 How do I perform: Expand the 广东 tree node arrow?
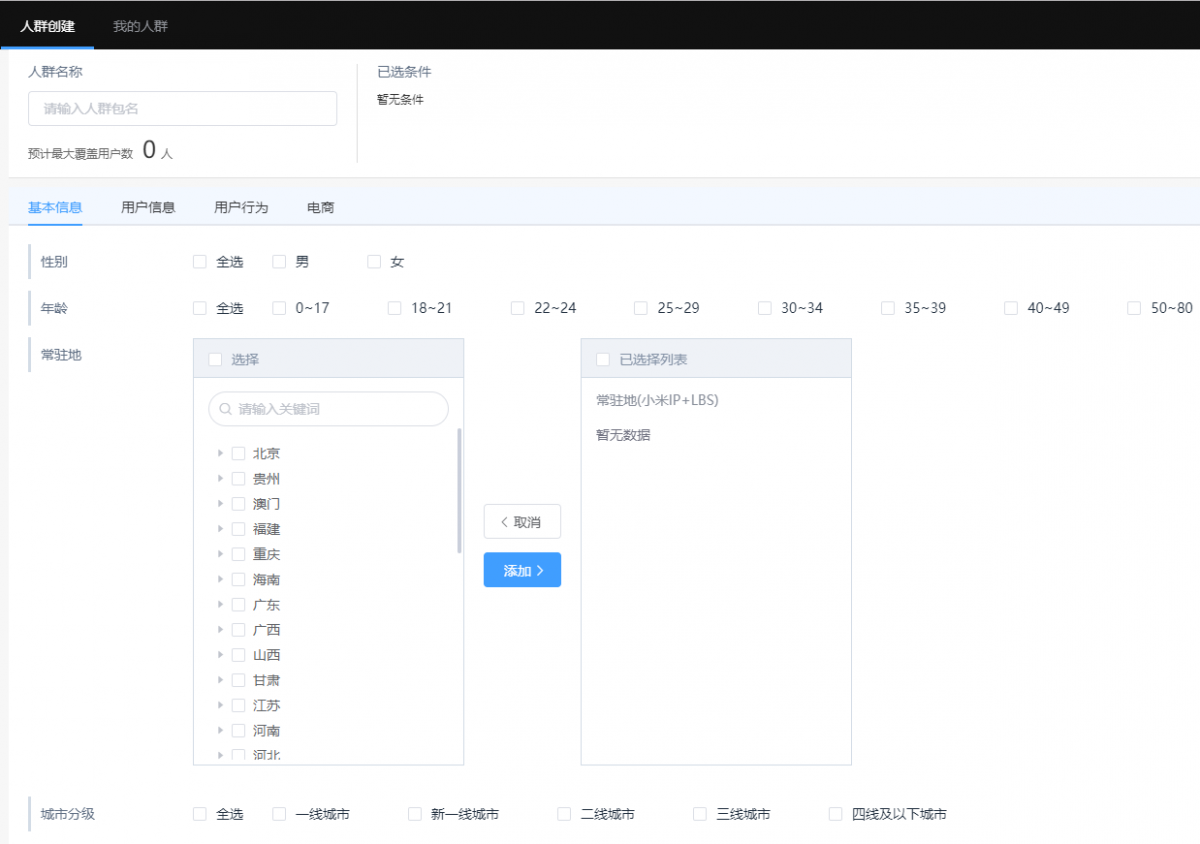(x=220, y=605)
